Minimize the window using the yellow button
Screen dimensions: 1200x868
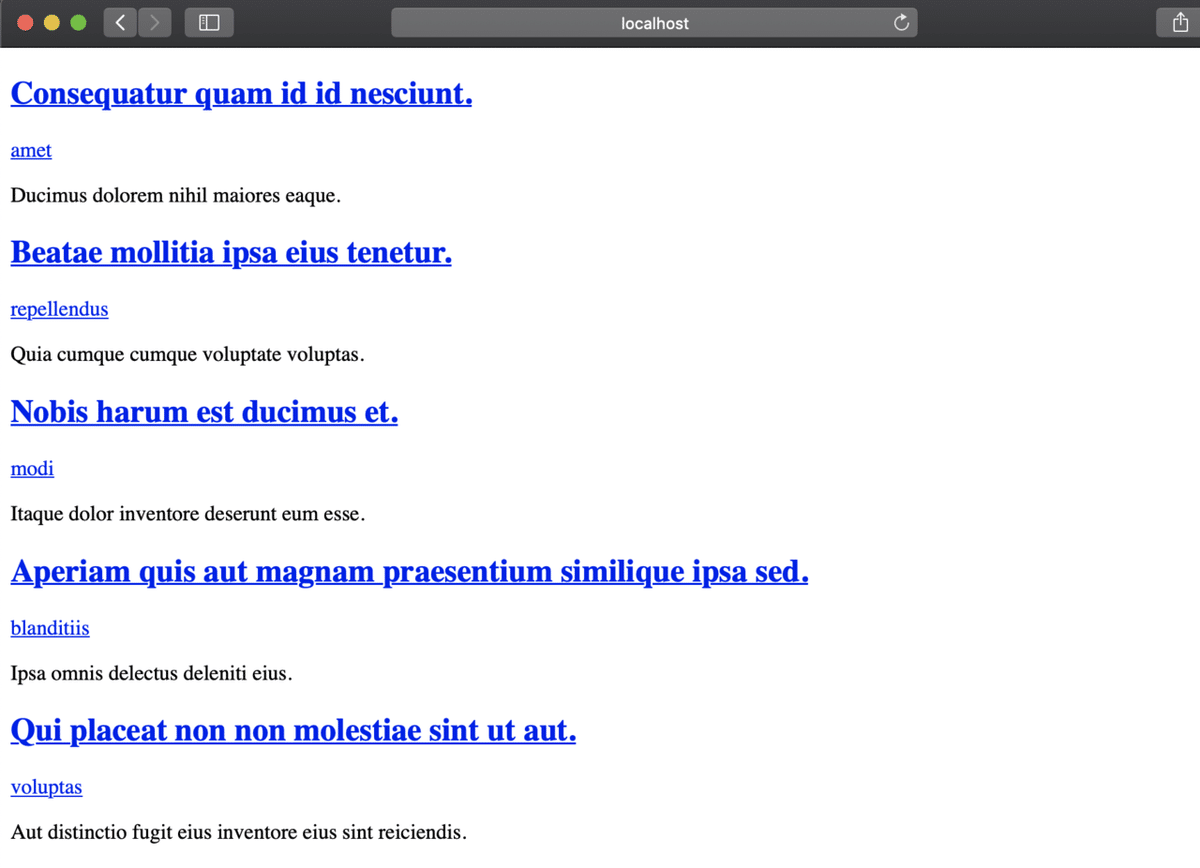click(x=52, y=23)
